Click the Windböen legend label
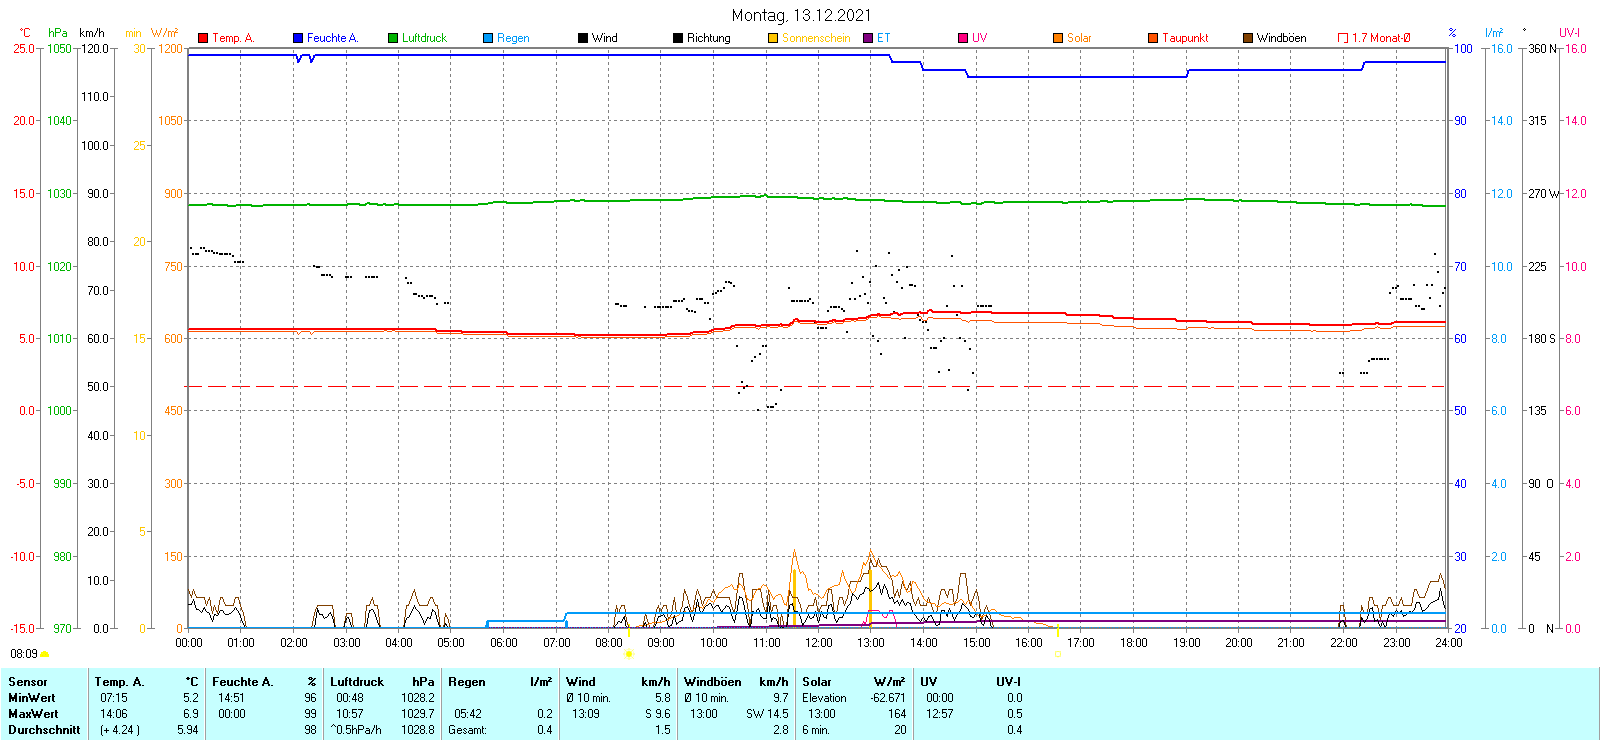Screen dimensions: 1600x740 [x=1281, y=38]
